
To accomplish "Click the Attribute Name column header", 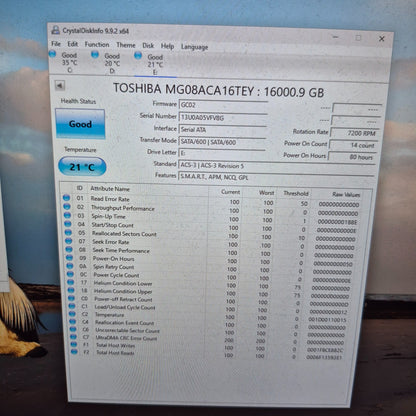I will coord(110,189).
